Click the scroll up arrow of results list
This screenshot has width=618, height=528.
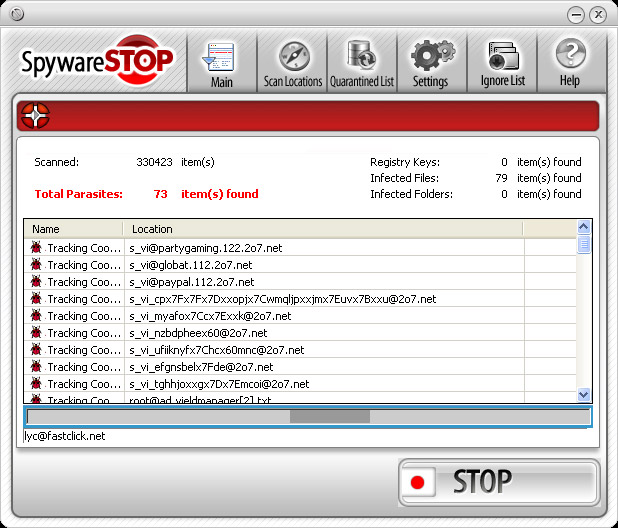click(584, 227)
